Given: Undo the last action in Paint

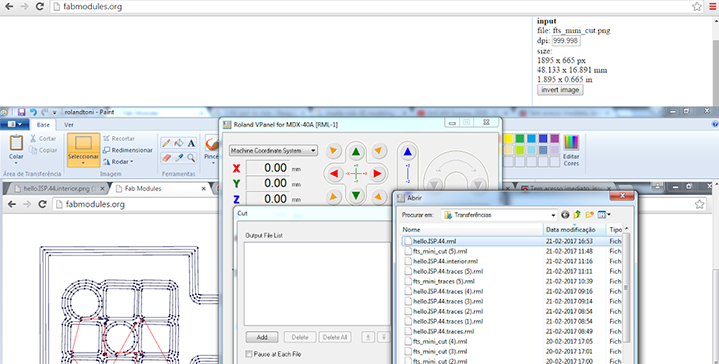Looking at the screenshot, I should click(33, 112).
